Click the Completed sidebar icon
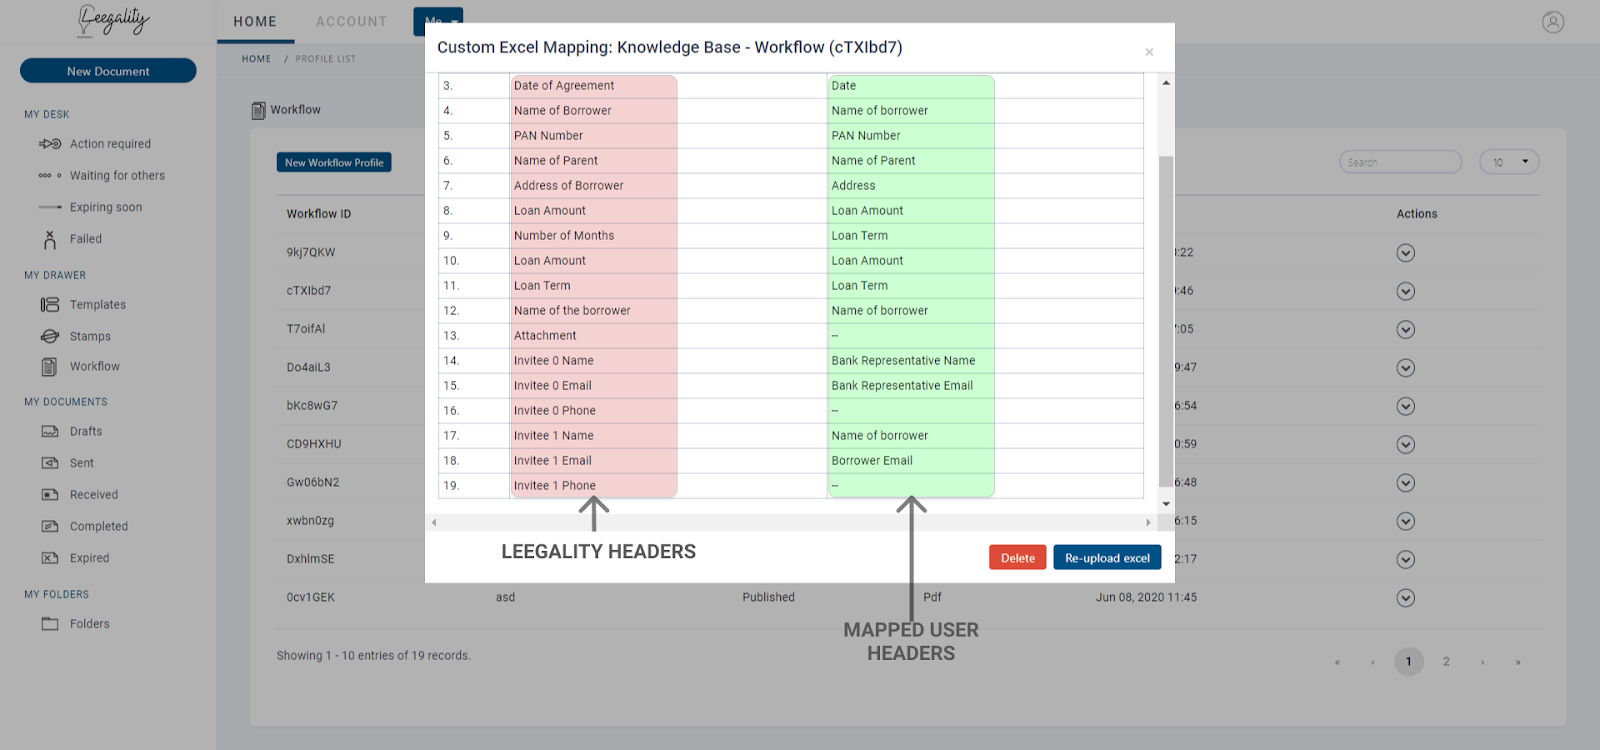Image resolution: width=1600 pixels, height=750 pixels. [50, 527]
